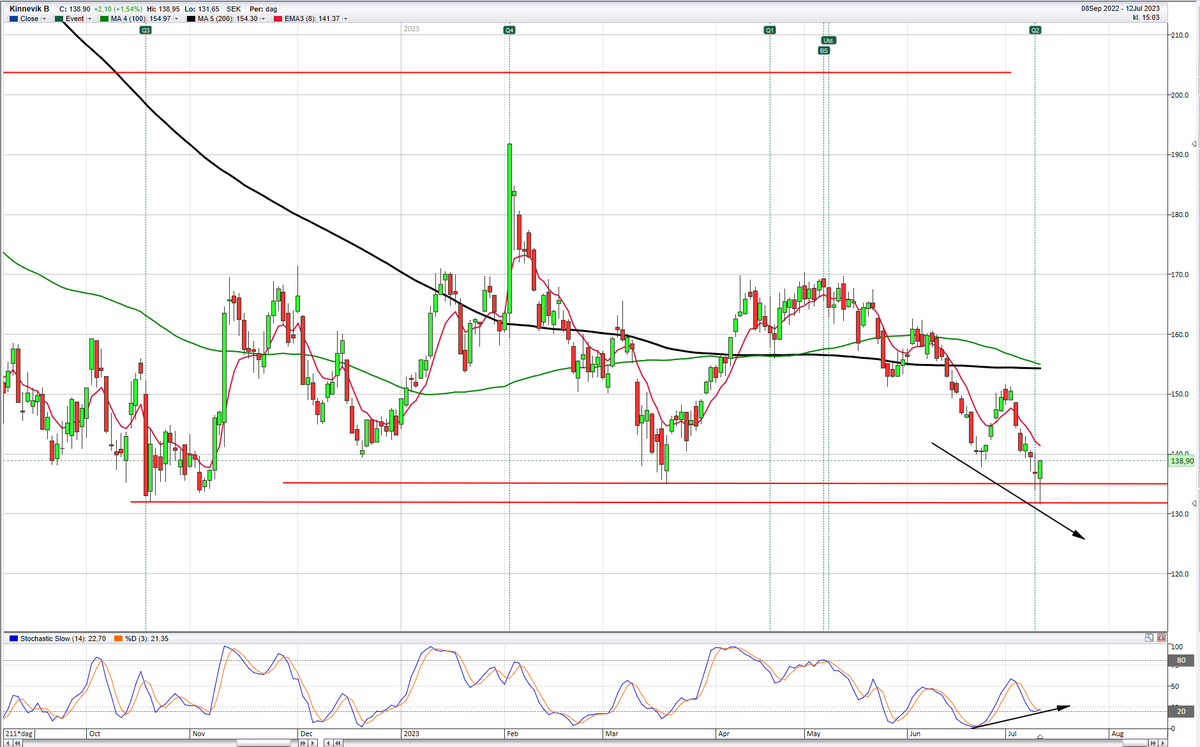Click the Q3 event marker

tap(145, 31)
